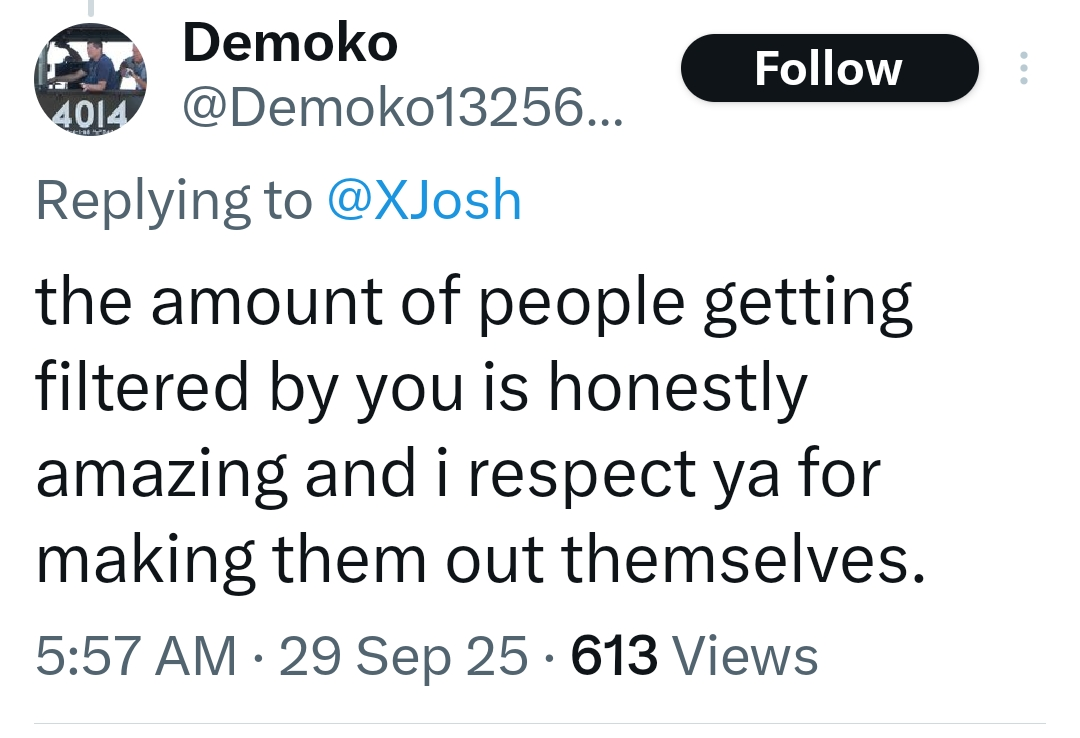This screenshot has height=738, width=1080.
Task: Click the word "themselves" in the tweet
Action: coord(733,560)
